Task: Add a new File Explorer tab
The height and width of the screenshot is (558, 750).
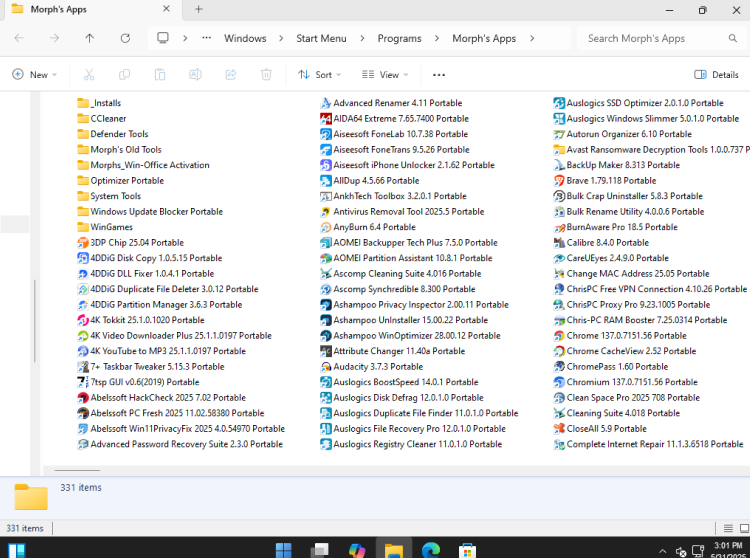Action: coord(199,9)
